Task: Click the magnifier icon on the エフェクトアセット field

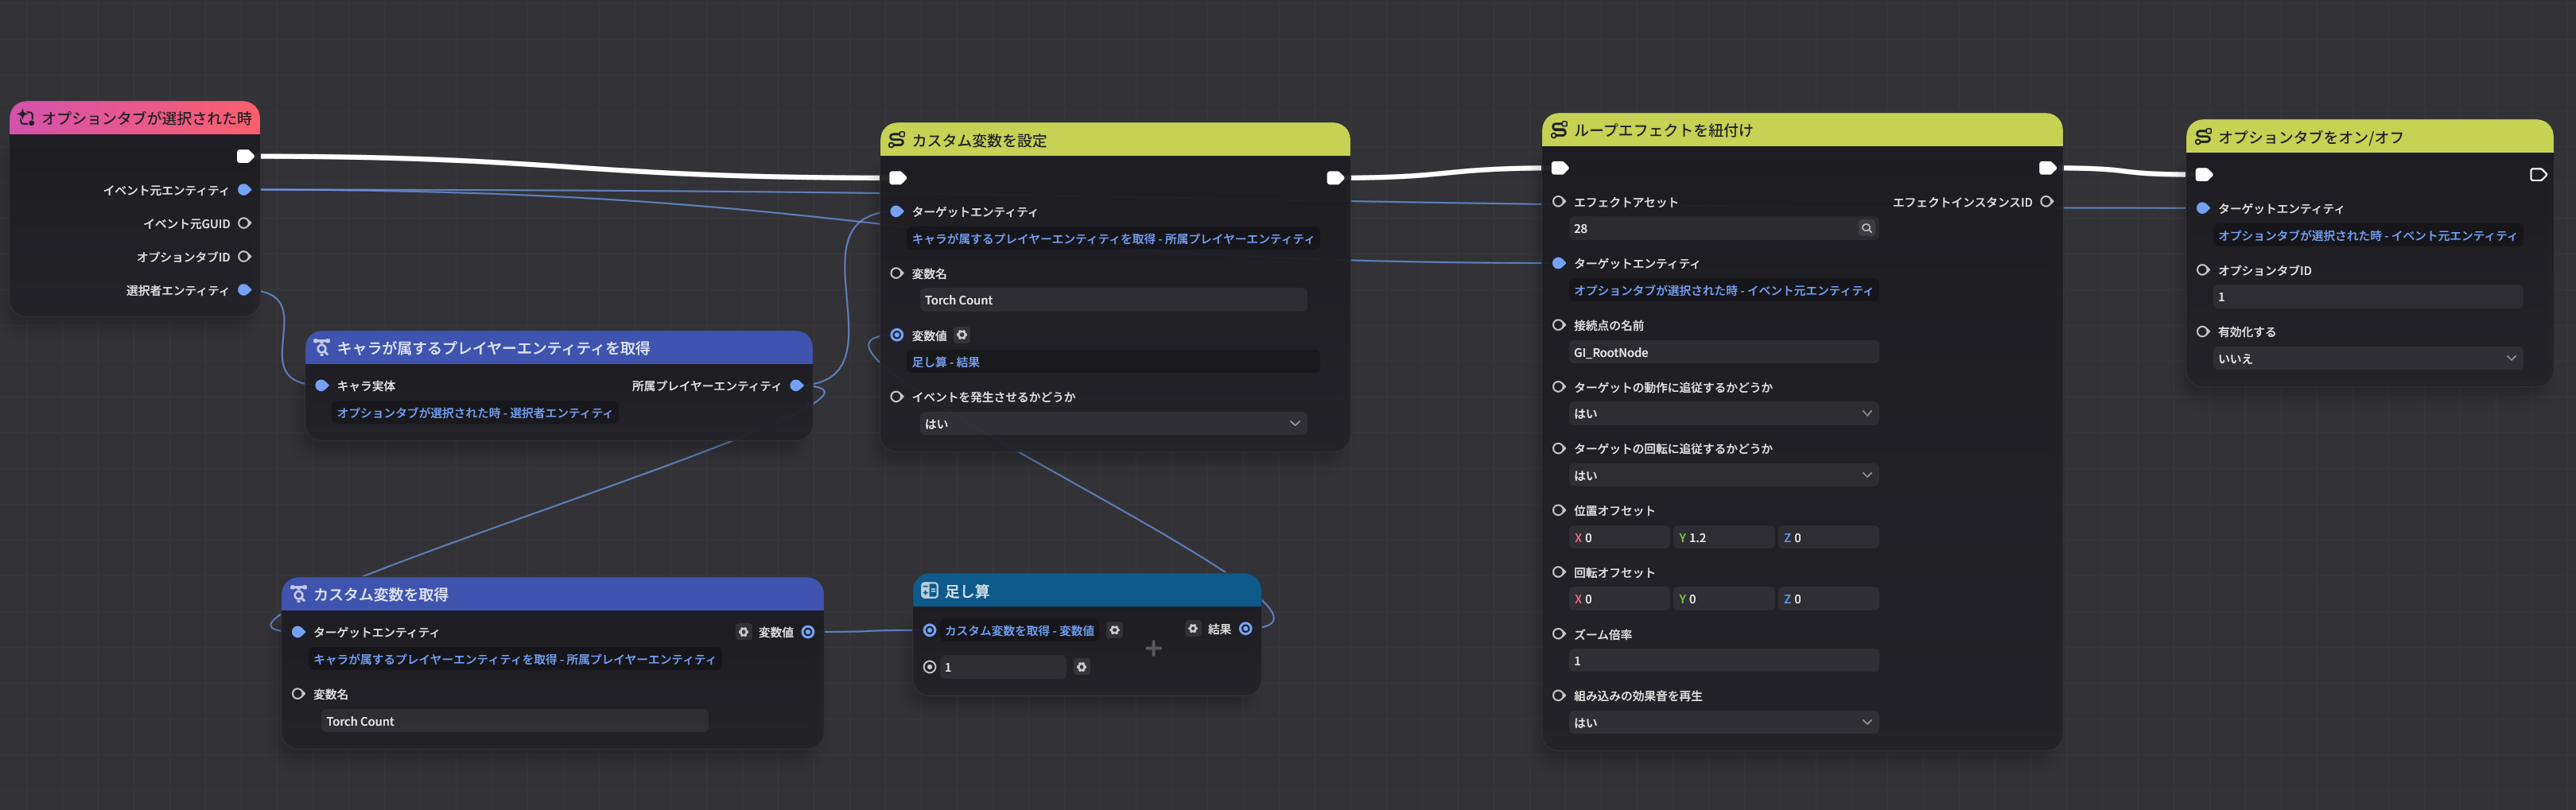Action: coord(1866,228)
